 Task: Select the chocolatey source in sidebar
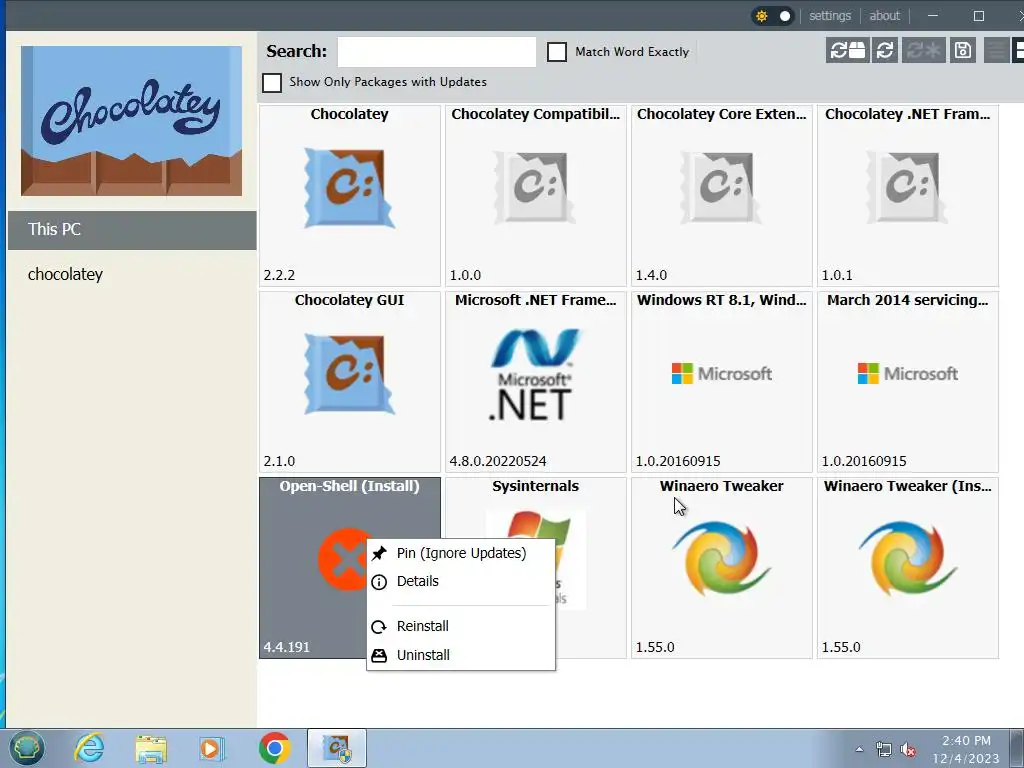click(132, 274)
